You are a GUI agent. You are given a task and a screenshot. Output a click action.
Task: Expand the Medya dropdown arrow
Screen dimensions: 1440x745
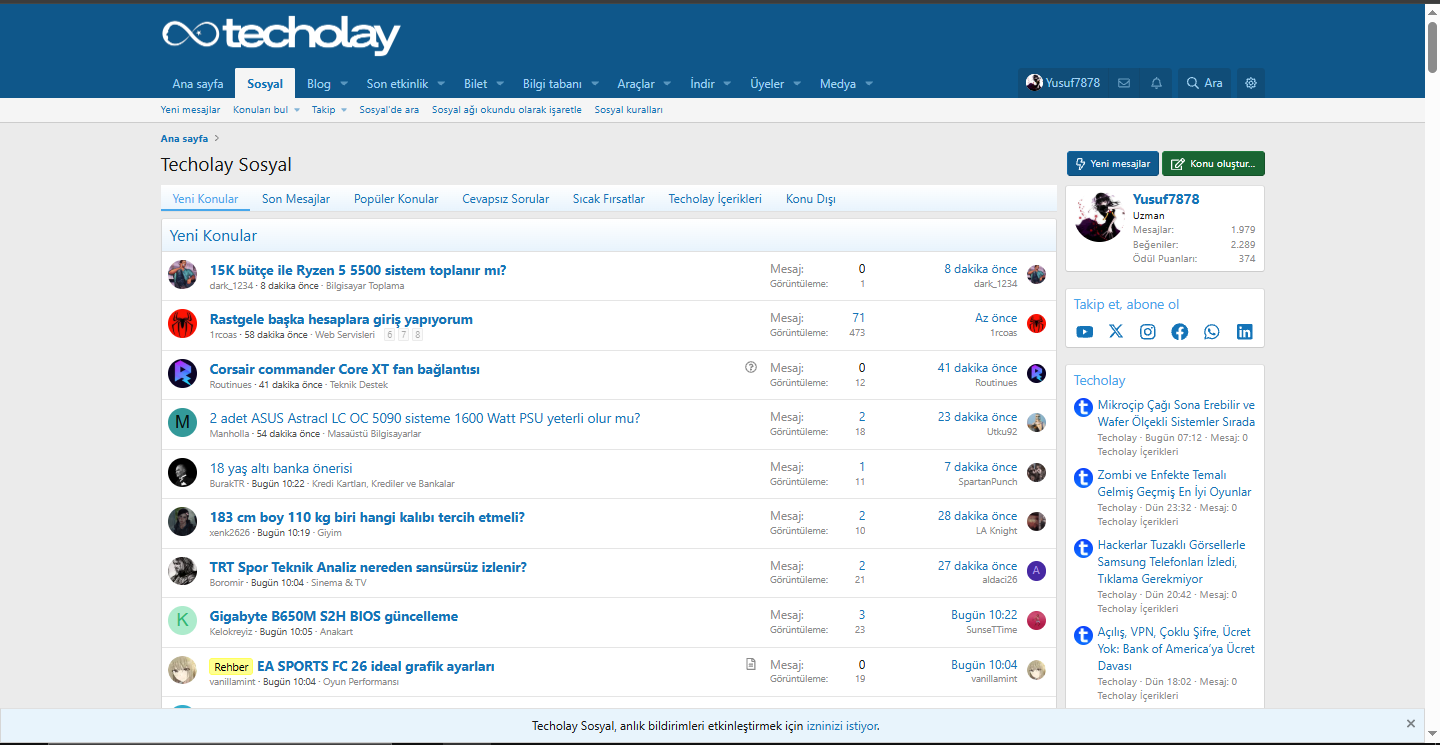[x=869, y=83]
